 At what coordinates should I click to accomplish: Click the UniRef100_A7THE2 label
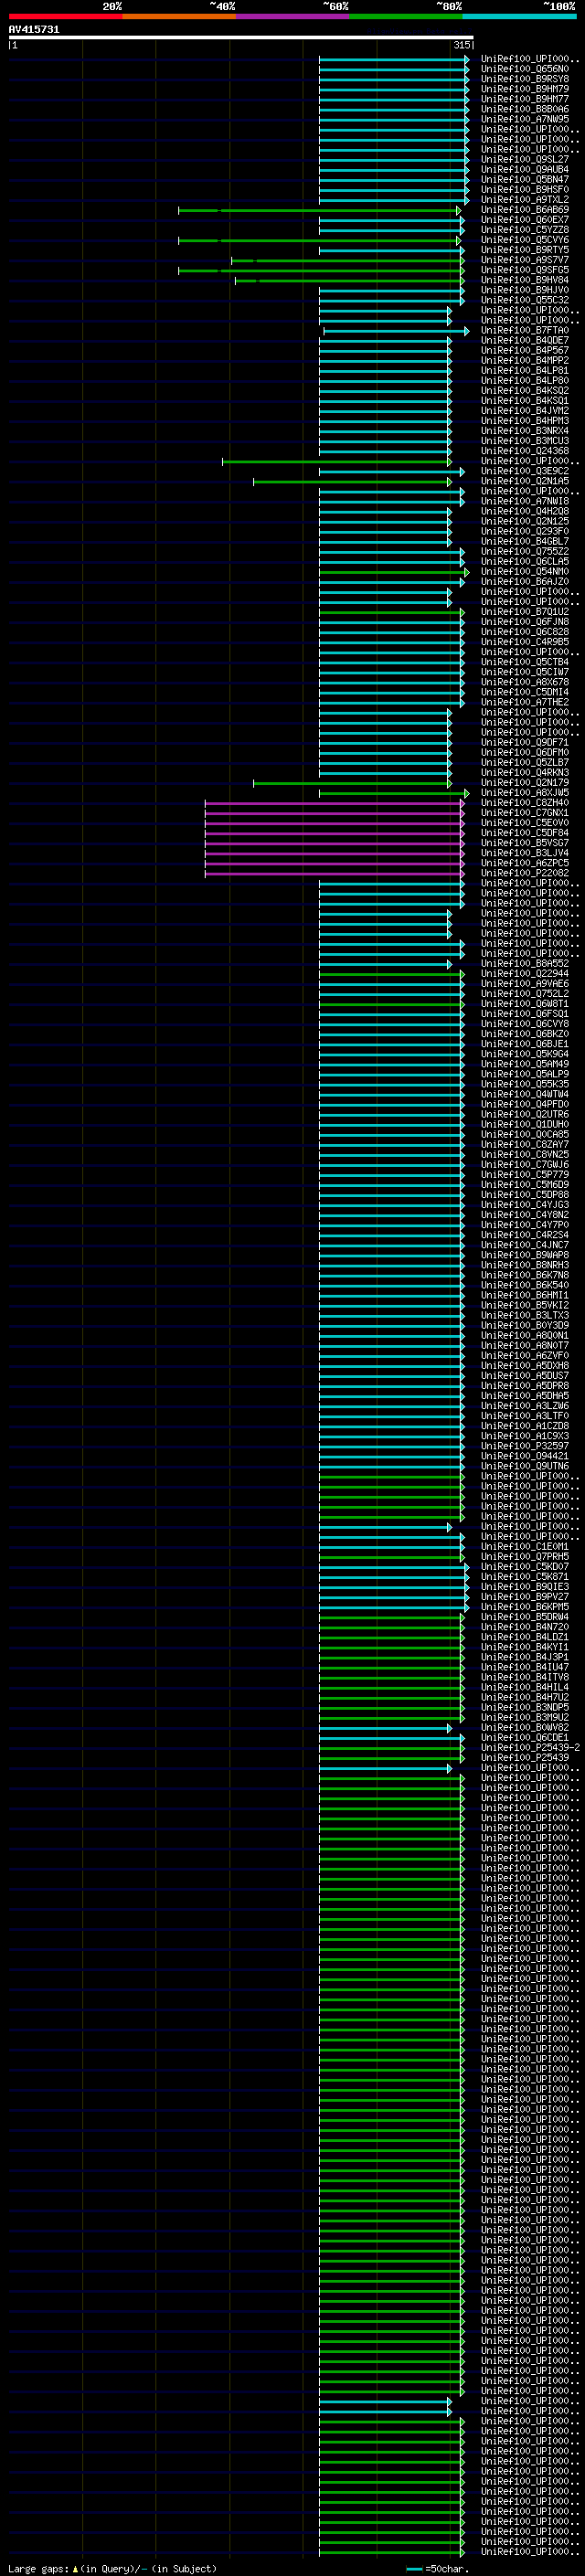525,702
